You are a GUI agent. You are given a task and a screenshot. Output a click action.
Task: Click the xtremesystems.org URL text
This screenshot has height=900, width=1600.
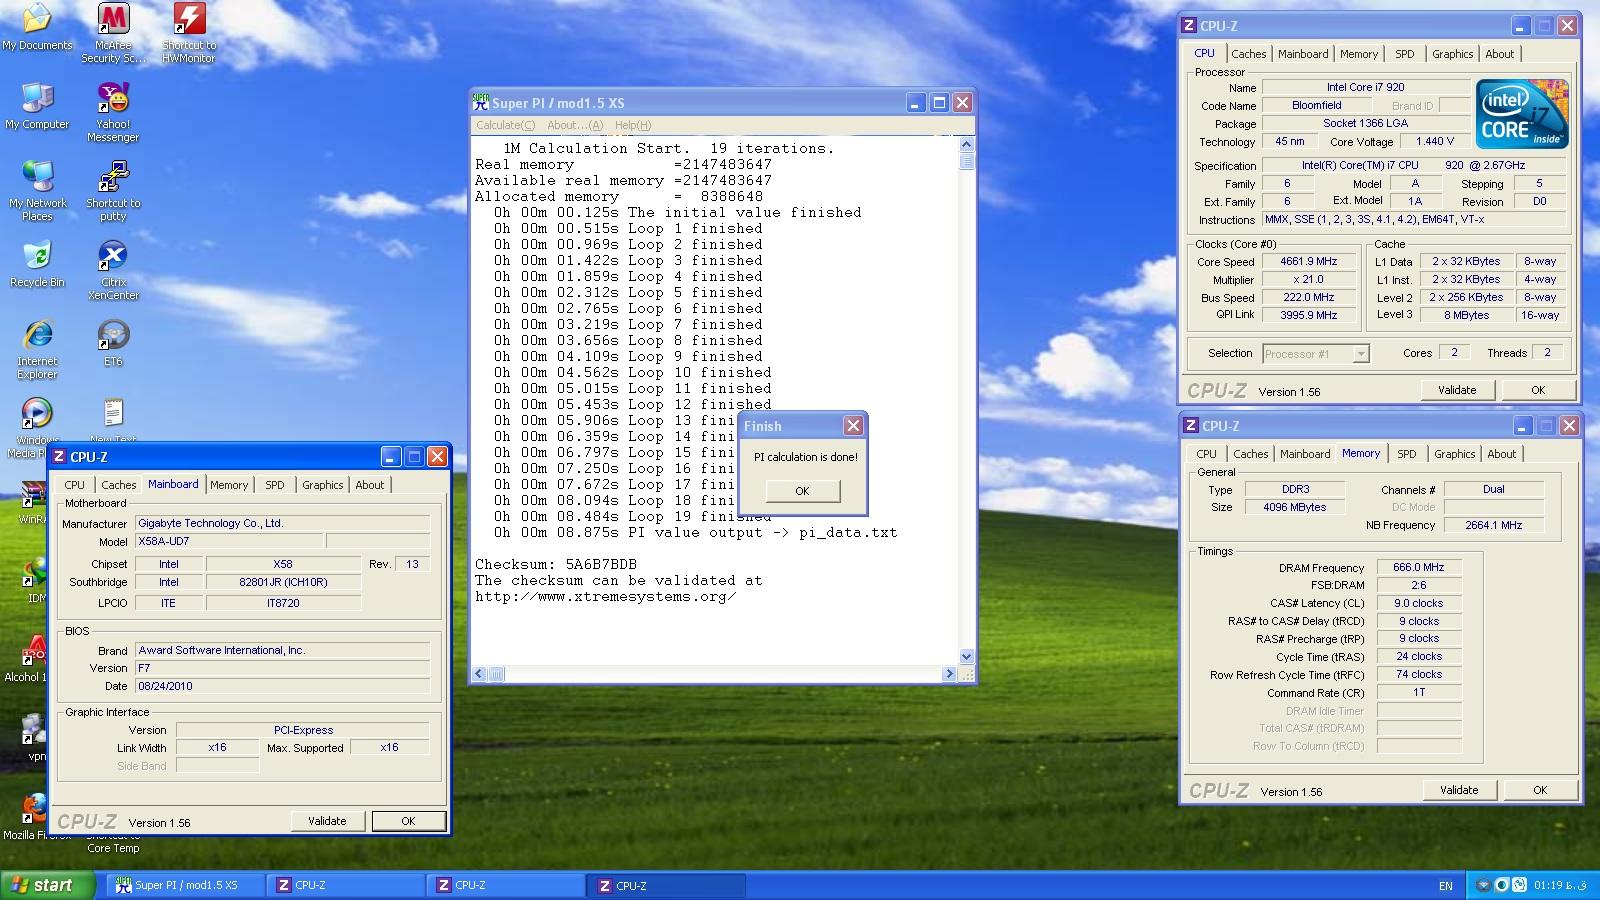605,596
